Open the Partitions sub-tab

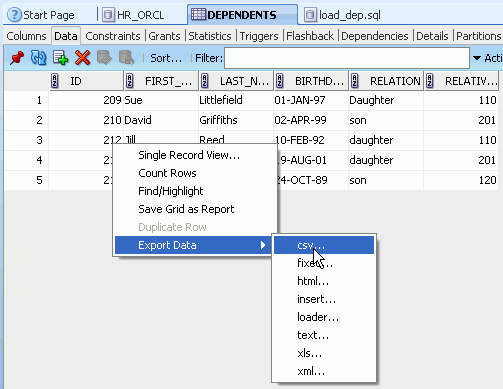[x=479, y=36]
